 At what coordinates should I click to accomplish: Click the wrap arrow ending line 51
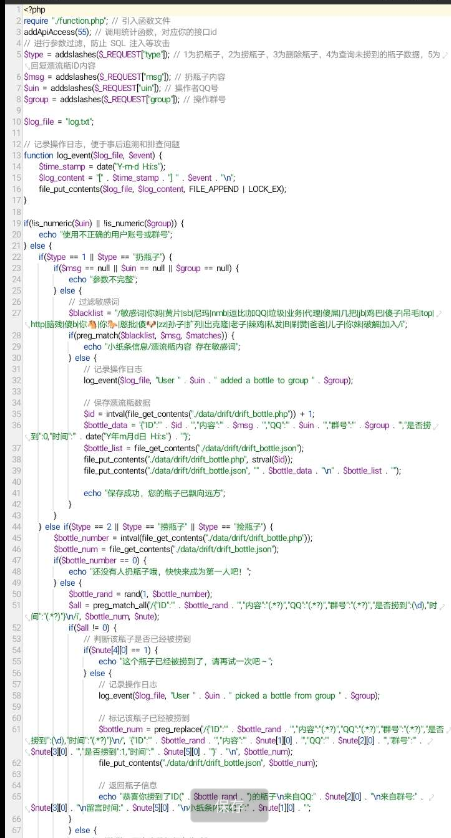(x=446, y=605)
